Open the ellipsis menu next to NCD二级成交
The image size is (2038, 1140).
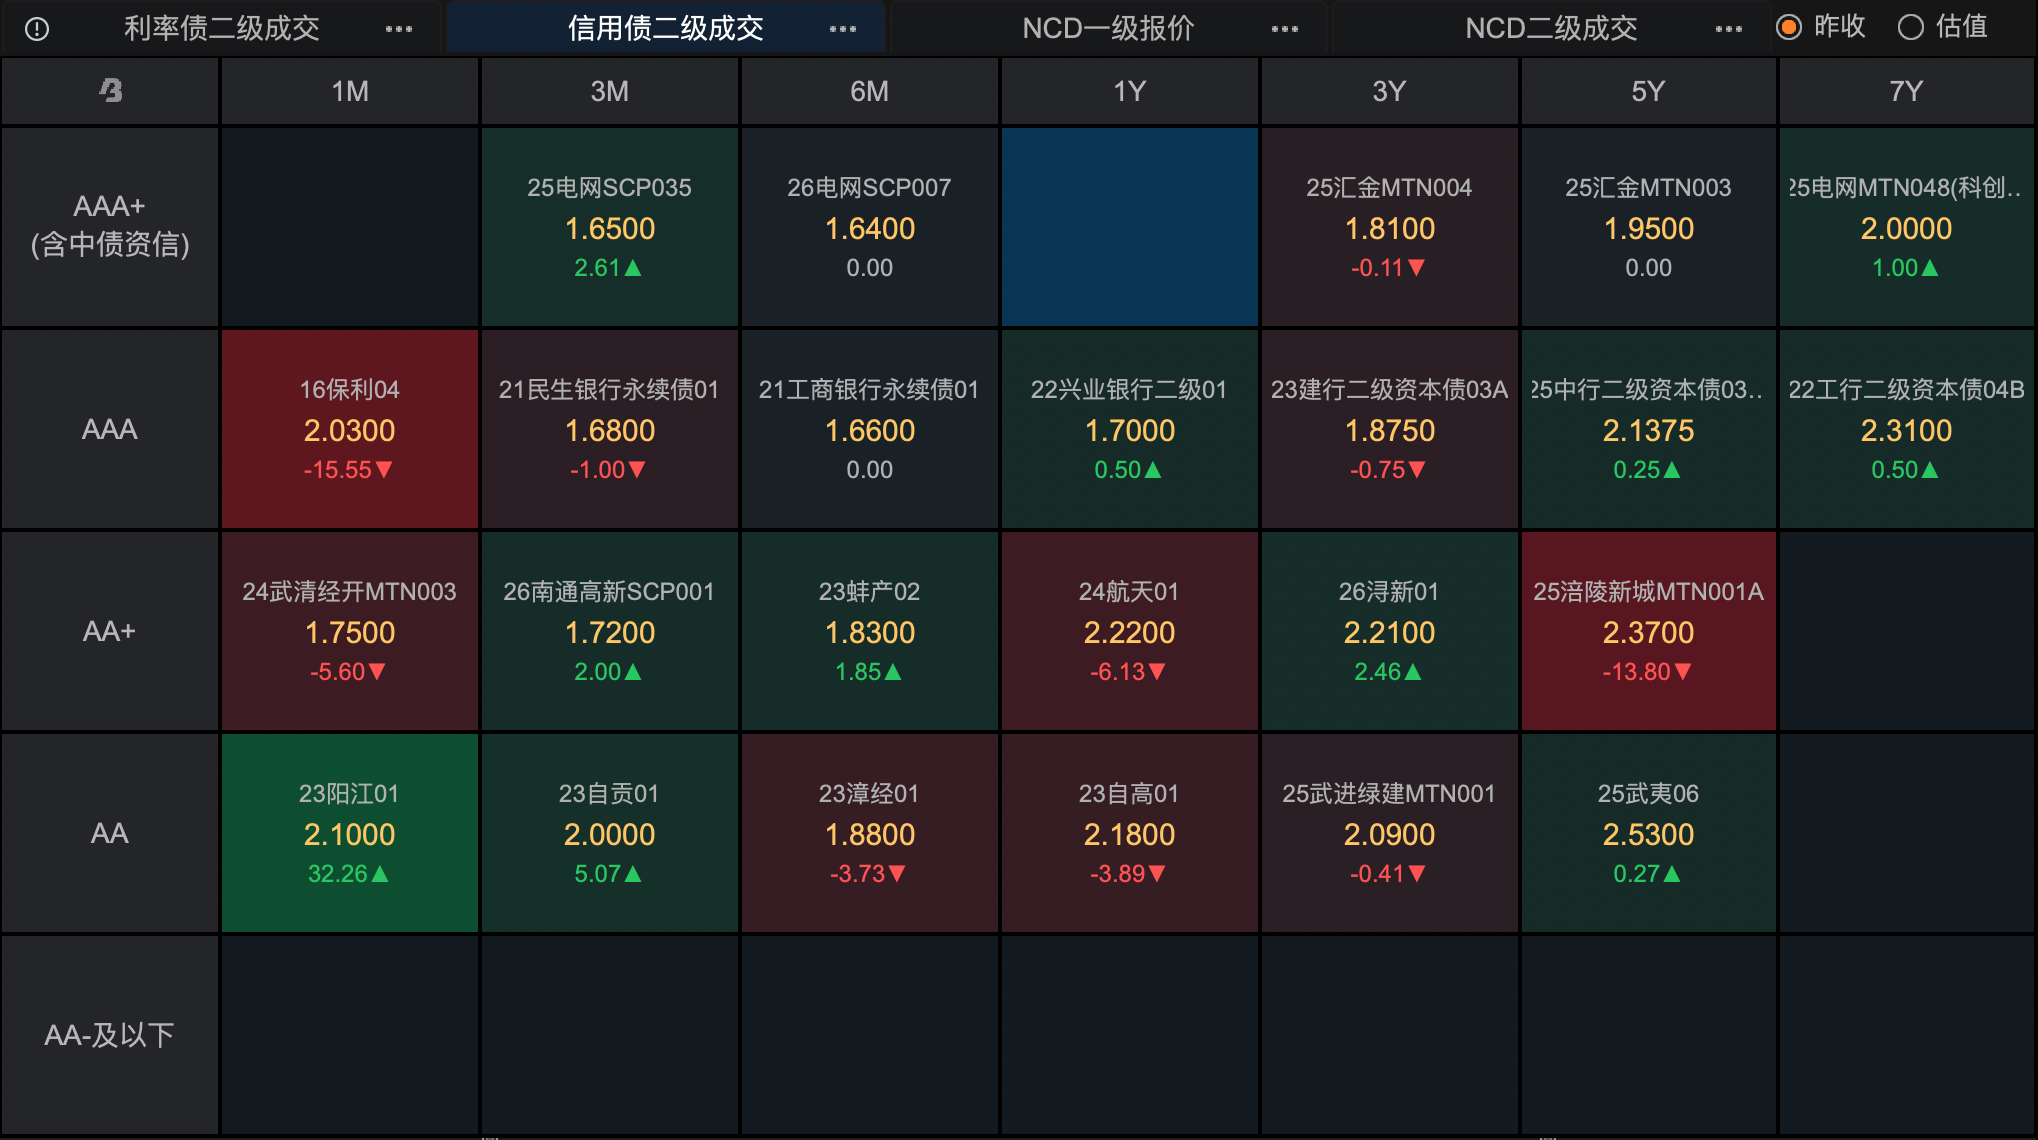click(1728, 29)
